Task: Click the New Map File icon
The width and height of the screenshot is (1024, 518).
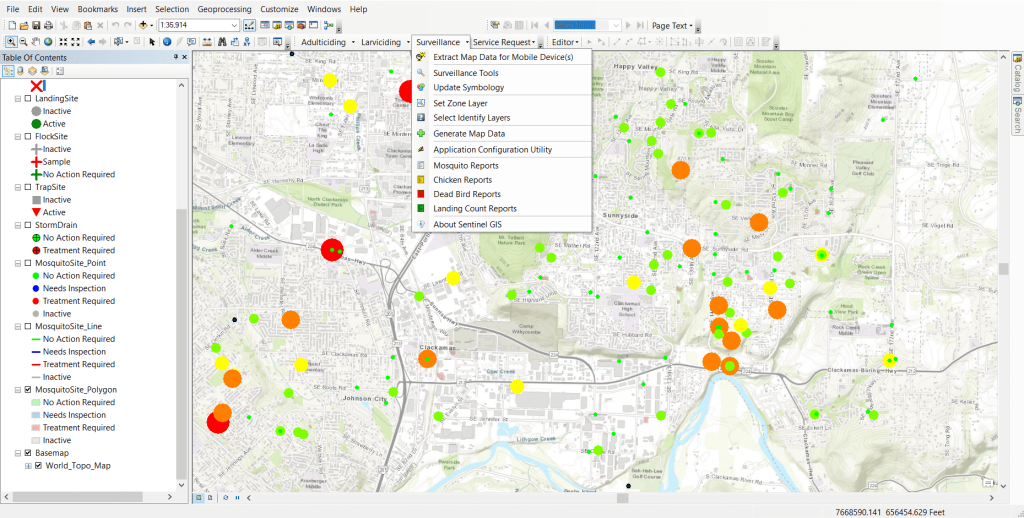Action: pyautogui.click(x=12, y=25)
